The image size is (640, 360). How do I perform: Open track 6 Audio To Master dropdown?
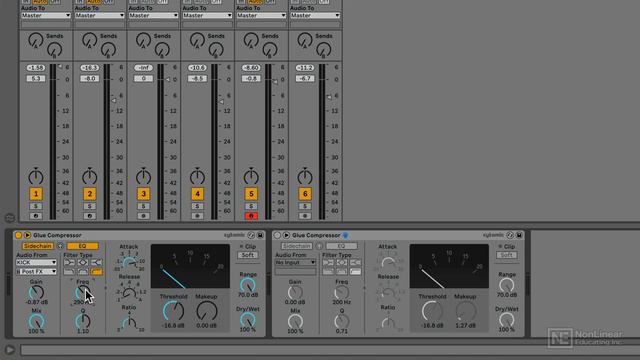pos(315,16)
